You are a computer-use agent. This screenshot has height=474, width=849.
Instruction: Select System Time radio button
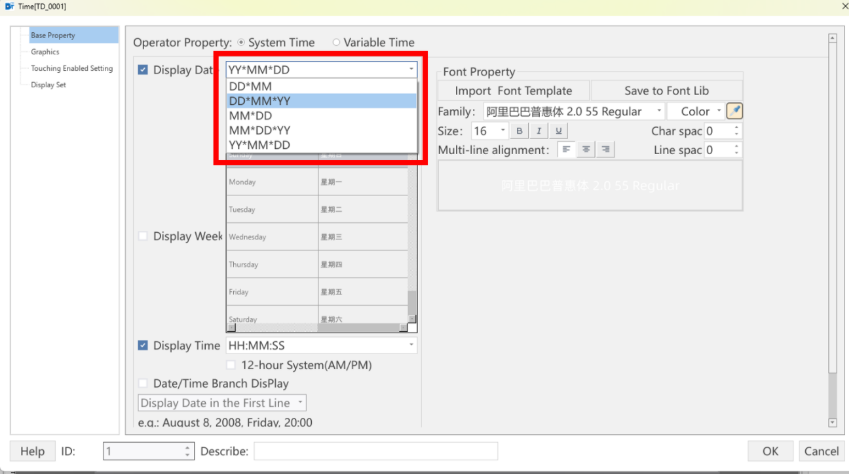pos(241,42)
